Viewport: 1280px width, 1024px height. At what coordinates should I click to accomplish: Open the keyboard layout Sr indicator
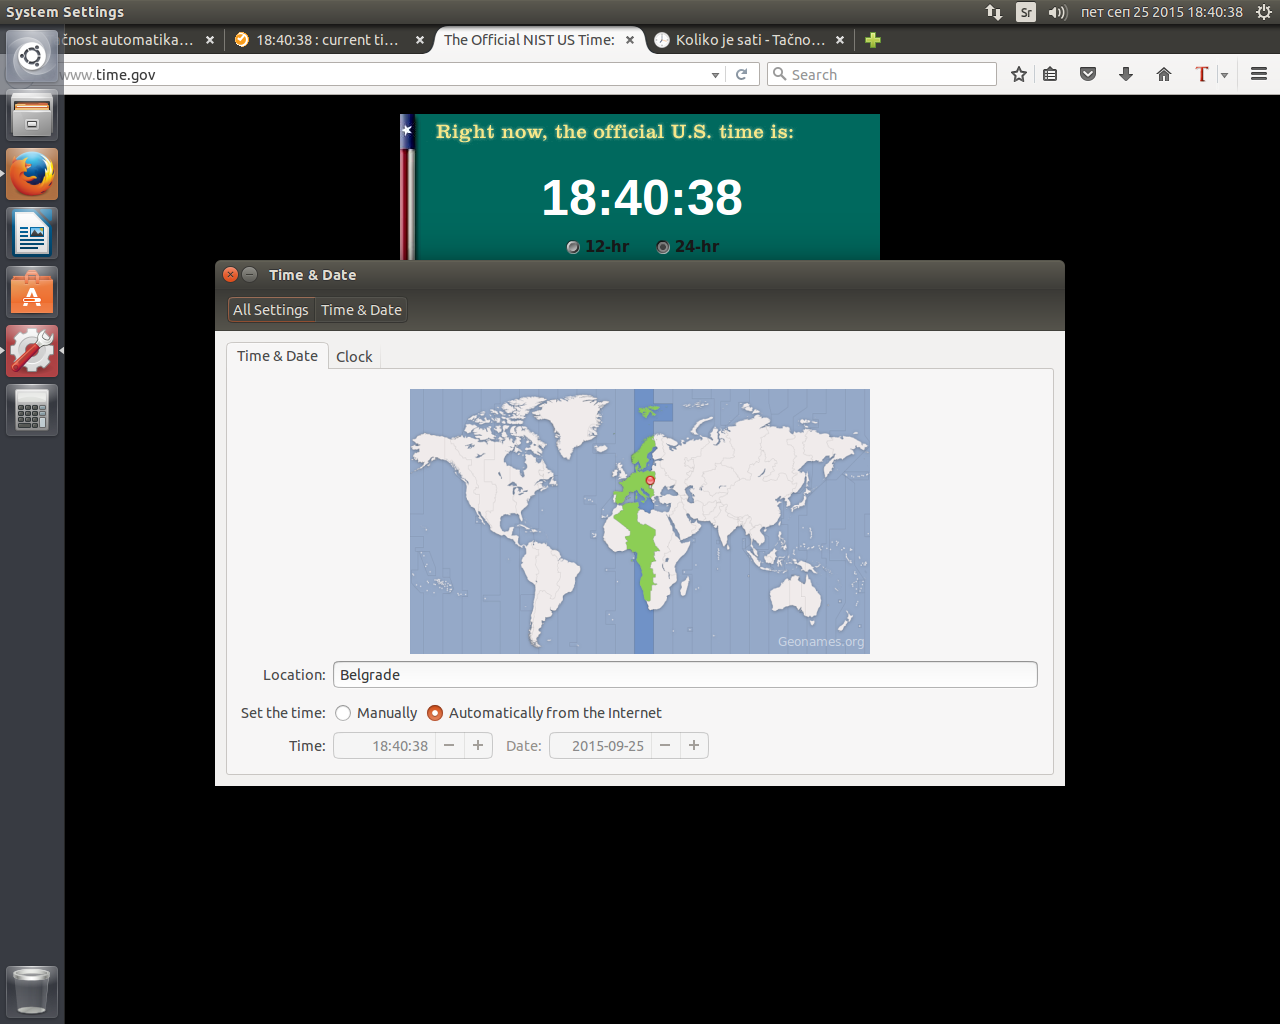[1026, 12]
